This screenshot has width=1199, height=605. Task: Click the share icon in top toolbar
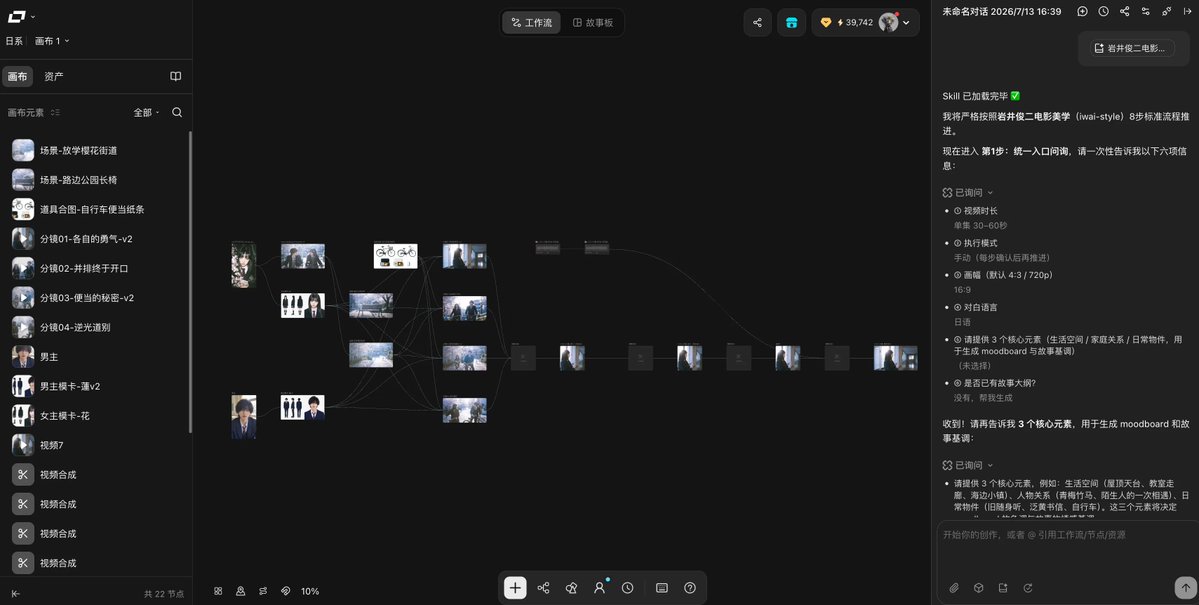[x=757, y=22]
